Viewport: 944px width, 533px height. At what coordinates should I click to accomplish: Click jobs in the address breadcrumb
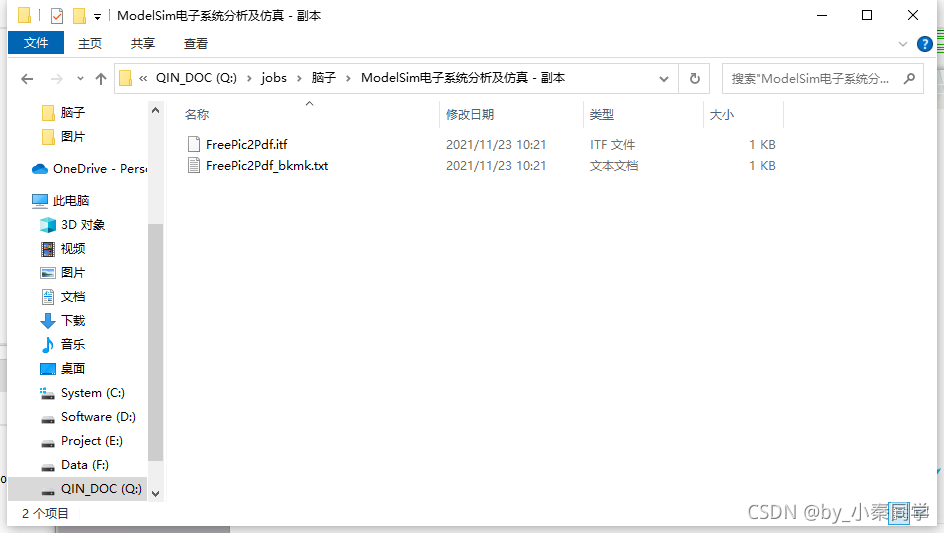click(273, 78)
